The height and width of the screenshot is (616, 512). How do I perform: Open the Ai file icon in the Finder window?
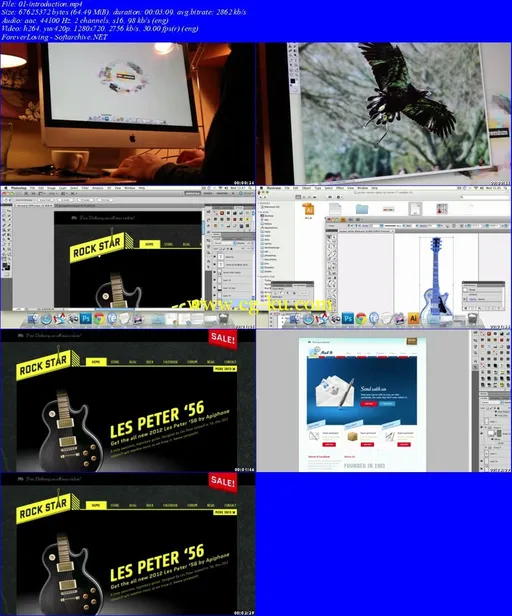[309, 209]
